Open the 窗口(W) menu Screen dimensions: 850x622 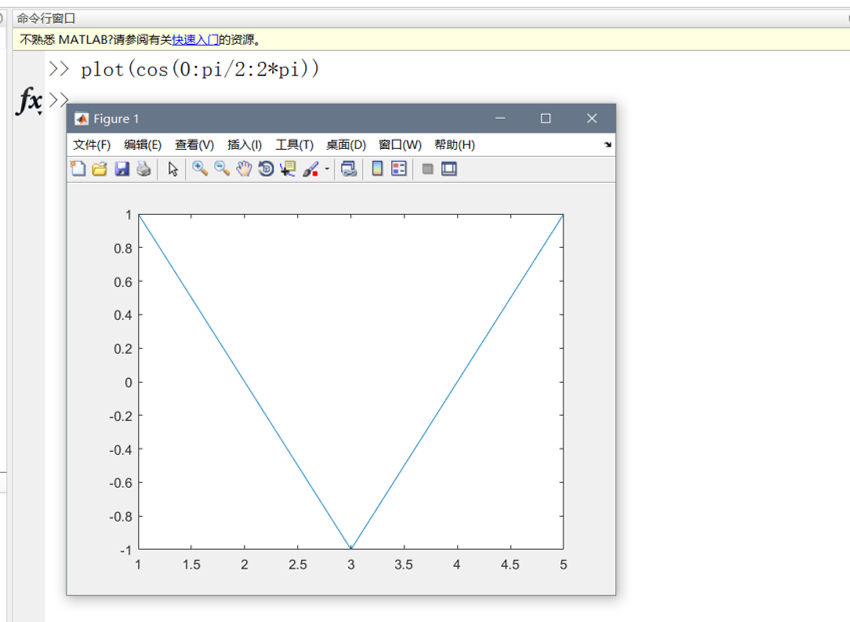pos(400,145)
